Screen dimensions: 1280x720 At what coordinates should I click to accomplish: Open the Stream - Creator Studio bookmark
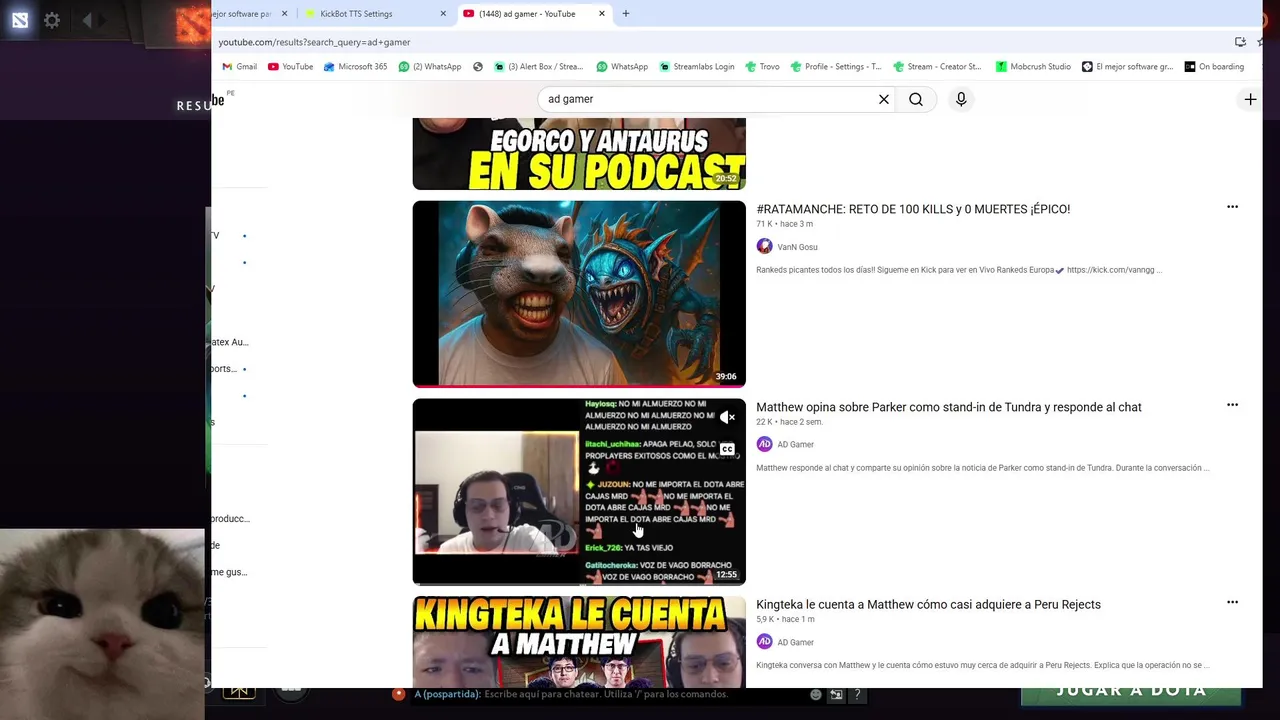tap(937, 67)
